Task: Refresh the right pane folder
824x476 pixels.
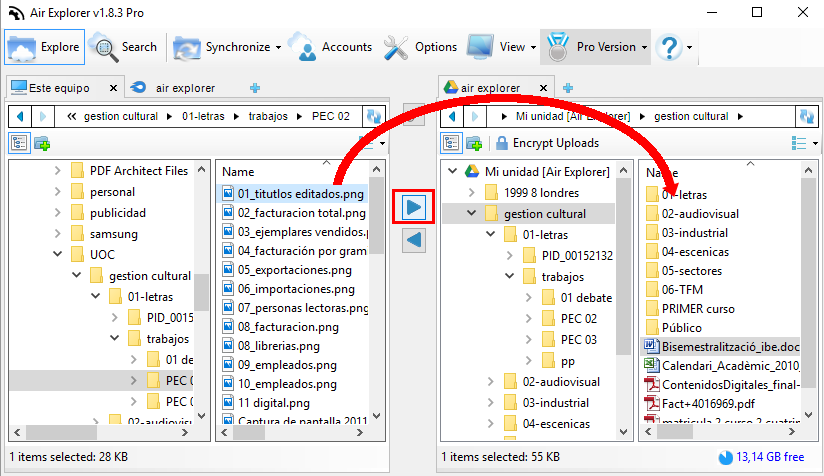Action: (x=807, y=116)
